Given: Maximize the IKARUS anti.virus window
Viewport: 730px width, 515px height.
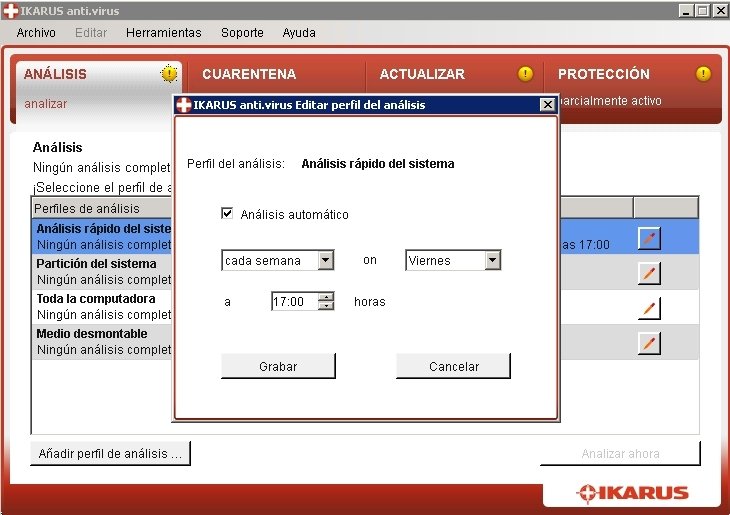Looking at the screenshot, I should coord(703,10).
